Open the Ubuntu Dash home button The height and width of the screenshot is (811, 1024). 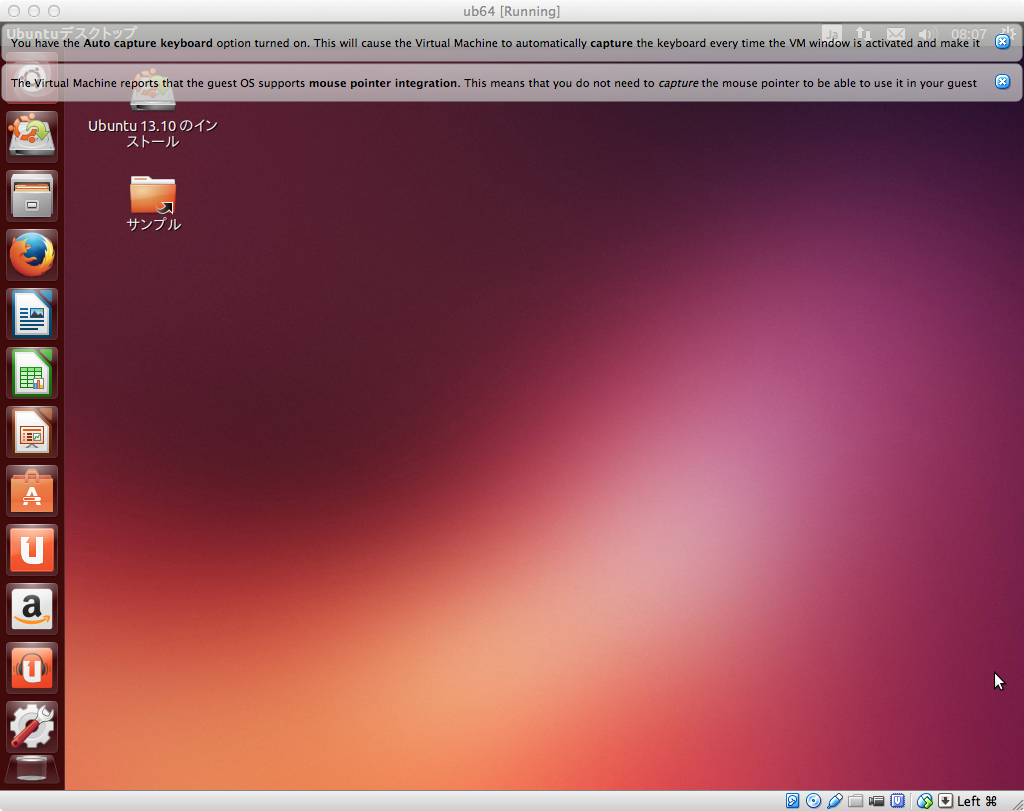(32, 80)
